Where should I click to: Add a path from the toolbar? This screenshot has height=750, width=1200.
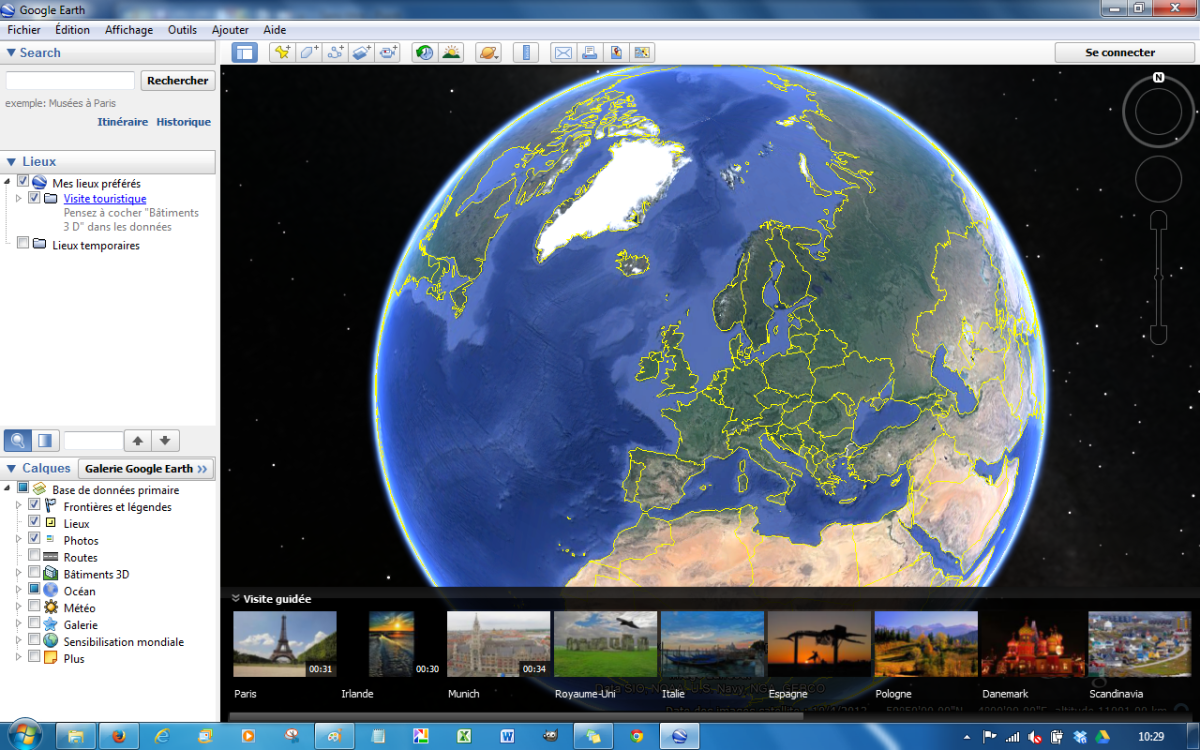(335, 53)
